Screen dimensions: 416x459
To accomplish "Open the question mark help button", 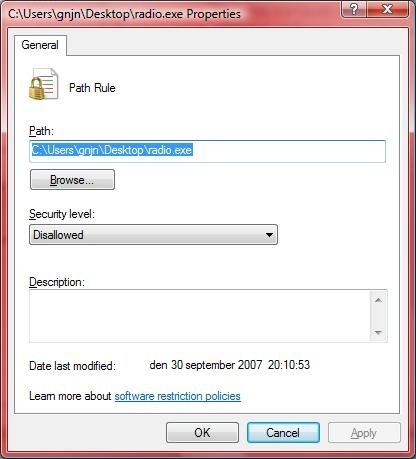I will tap(354, 9).
